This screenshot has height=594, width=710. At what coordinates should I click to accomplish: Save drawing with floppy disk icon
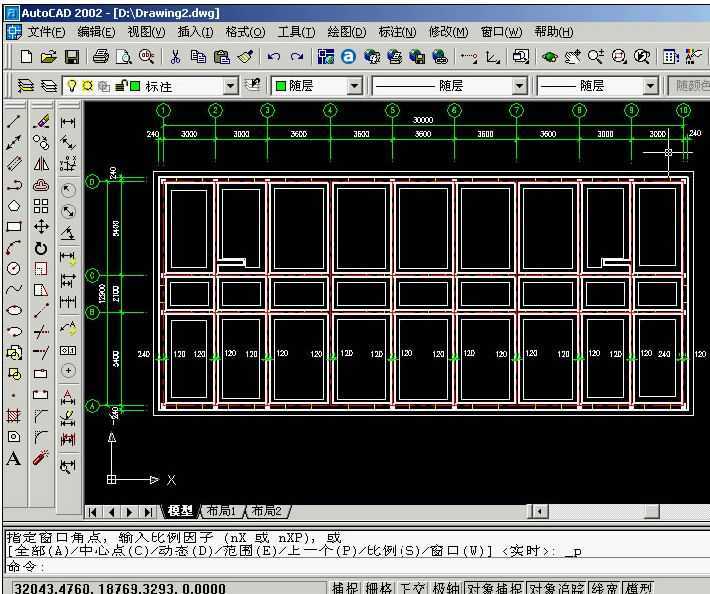point(72,57)
